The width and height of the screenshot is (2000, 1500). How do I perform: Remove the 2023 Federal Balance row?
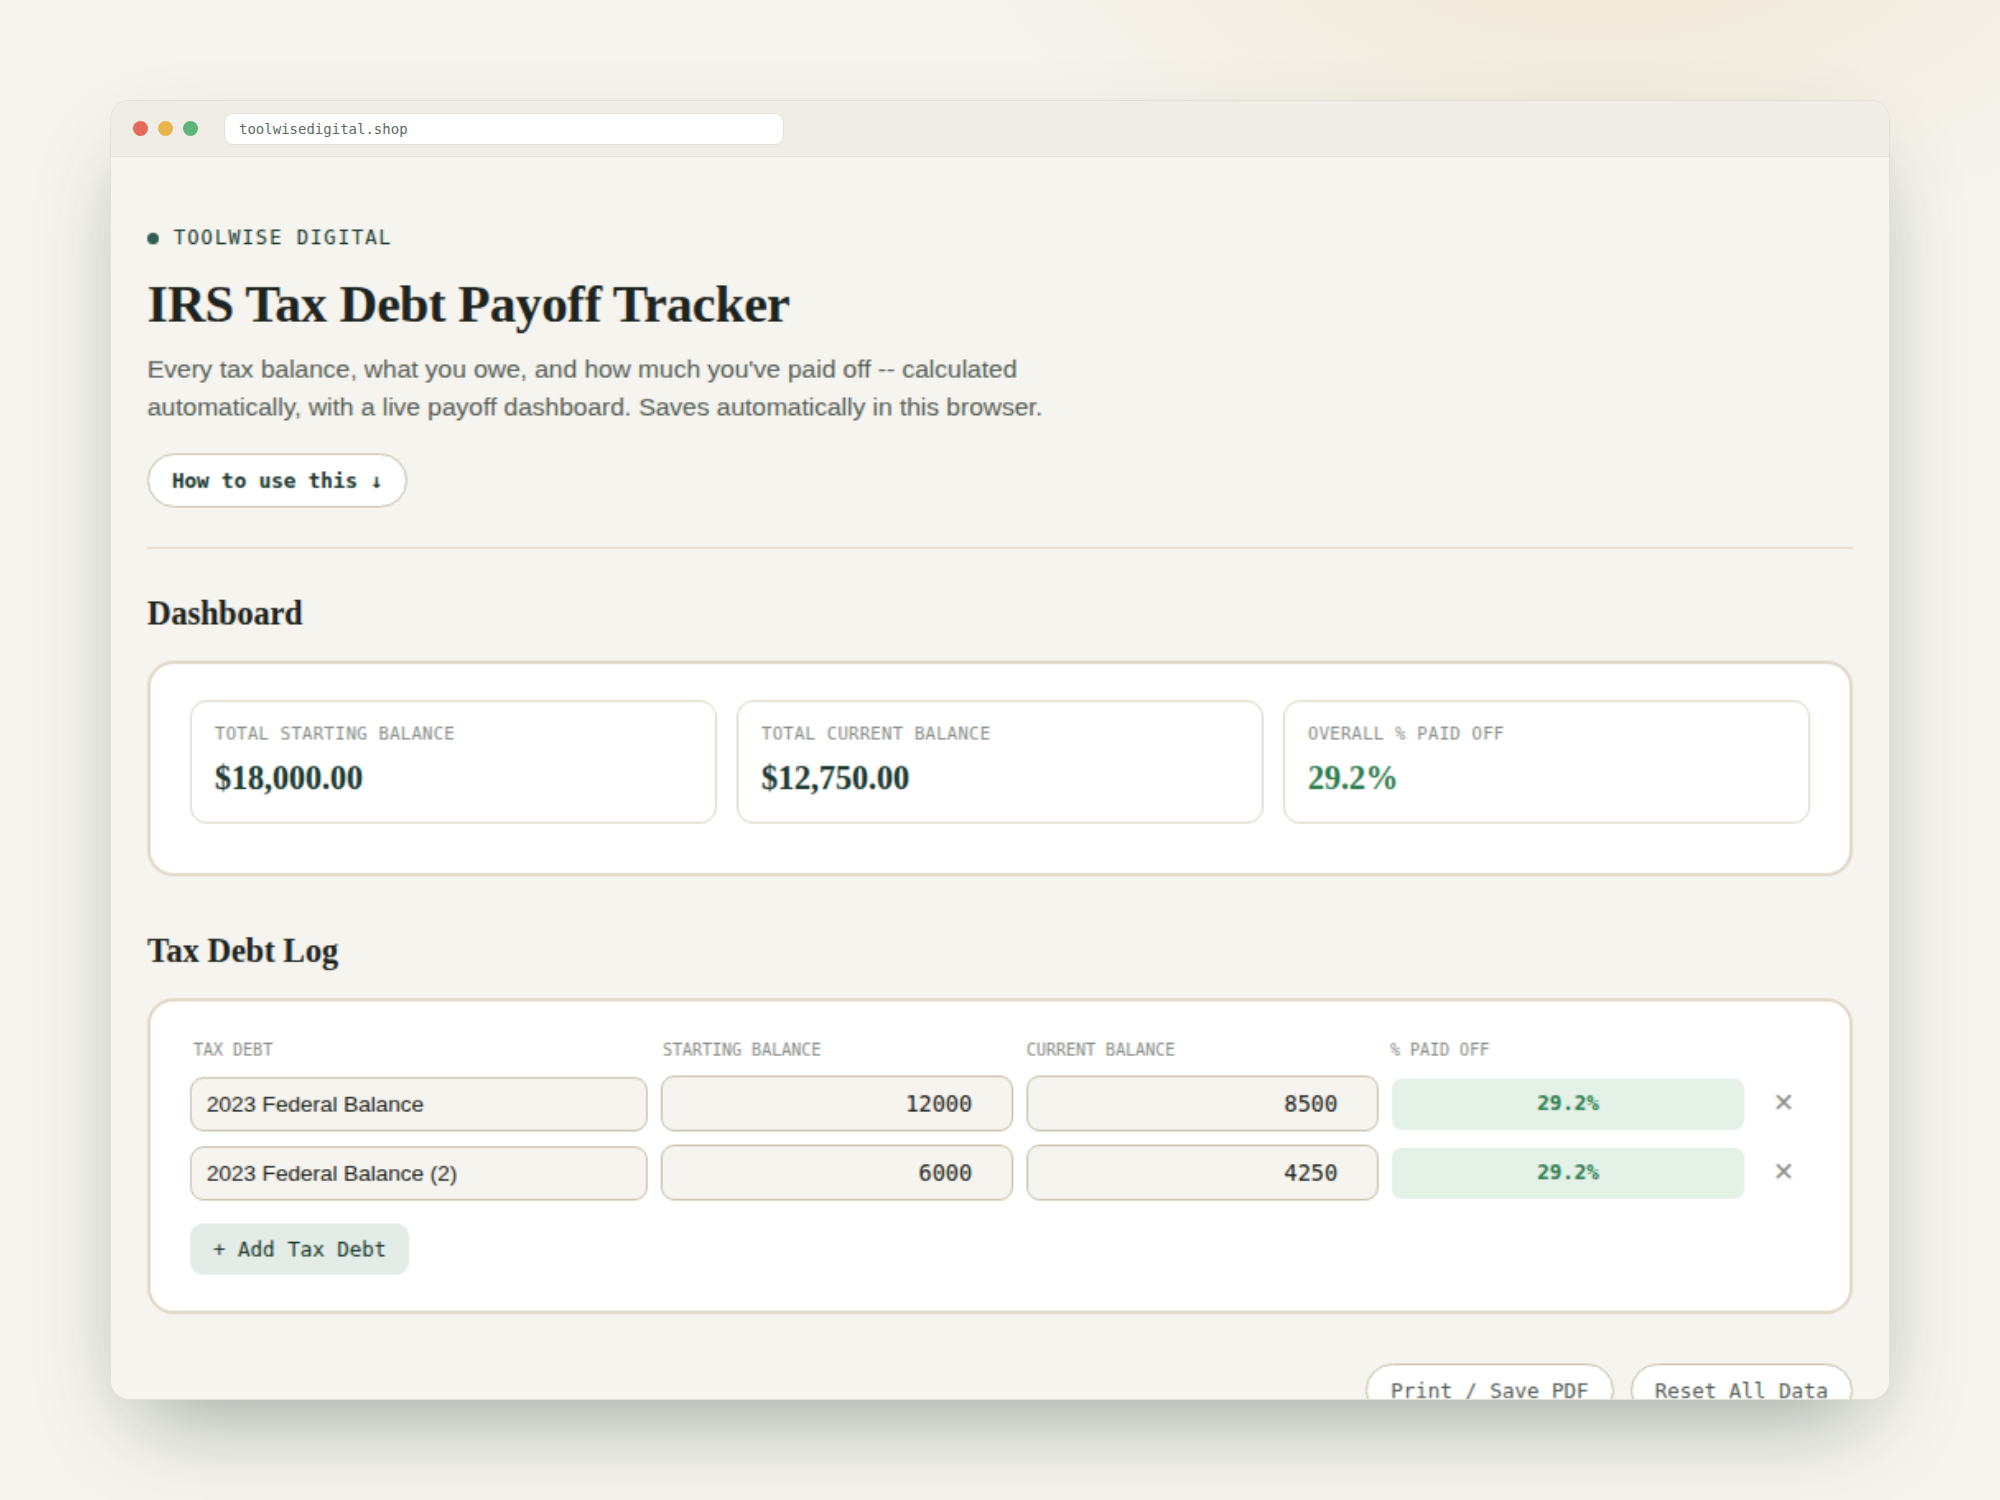(1783, 1102)
